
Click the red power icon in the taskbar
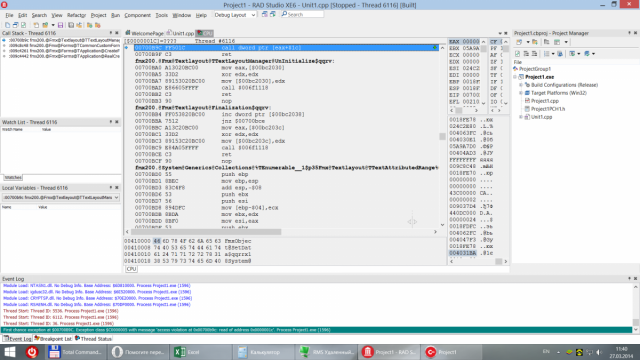pyautogui.click(x=32, y=352)
